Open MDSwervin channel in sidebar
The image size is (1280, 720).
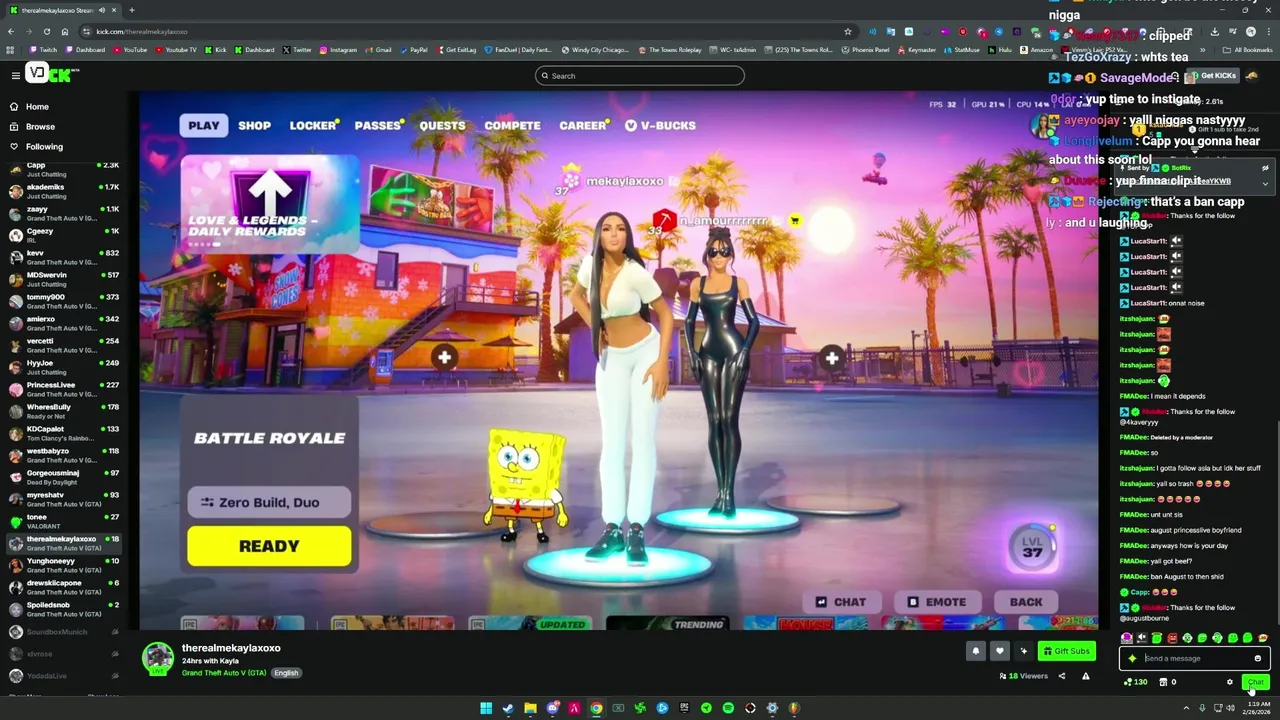[x=62, y=279]
